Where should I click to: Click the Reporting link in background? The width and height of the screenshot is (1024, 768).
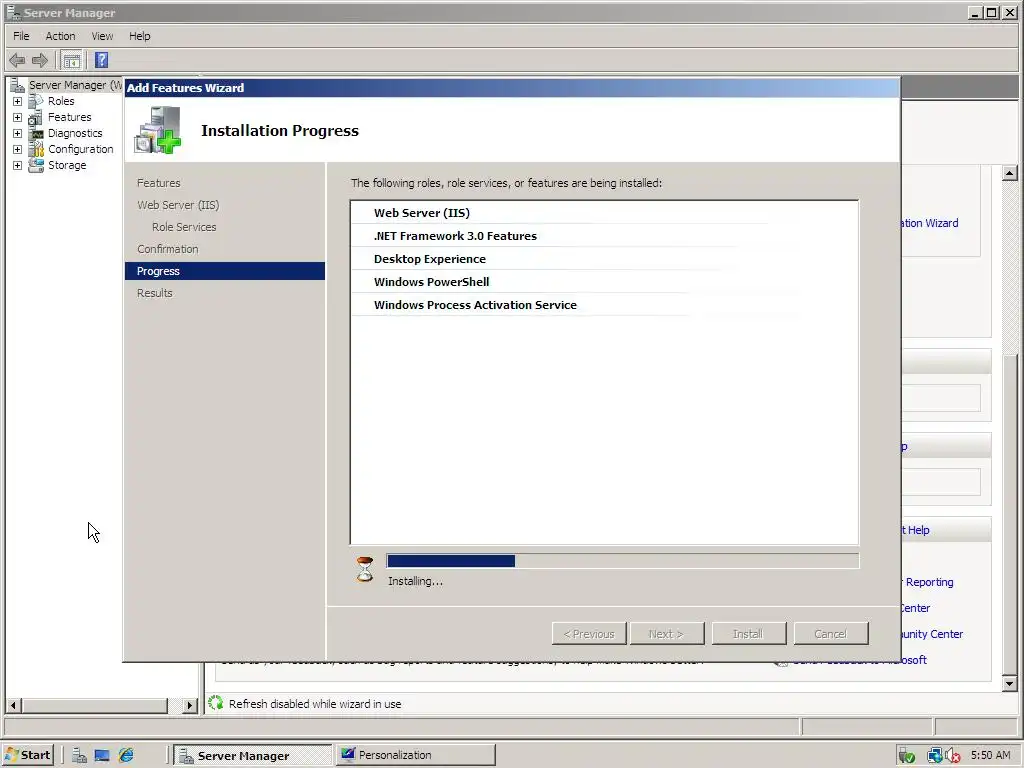[x=929, y=582]
